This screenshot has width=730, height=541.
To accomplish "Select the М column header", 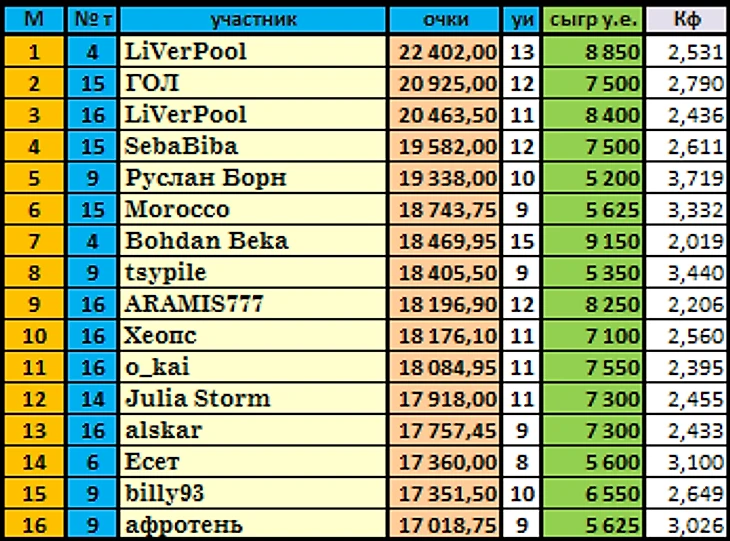I will pyautogui.click(x=34, y=20).
